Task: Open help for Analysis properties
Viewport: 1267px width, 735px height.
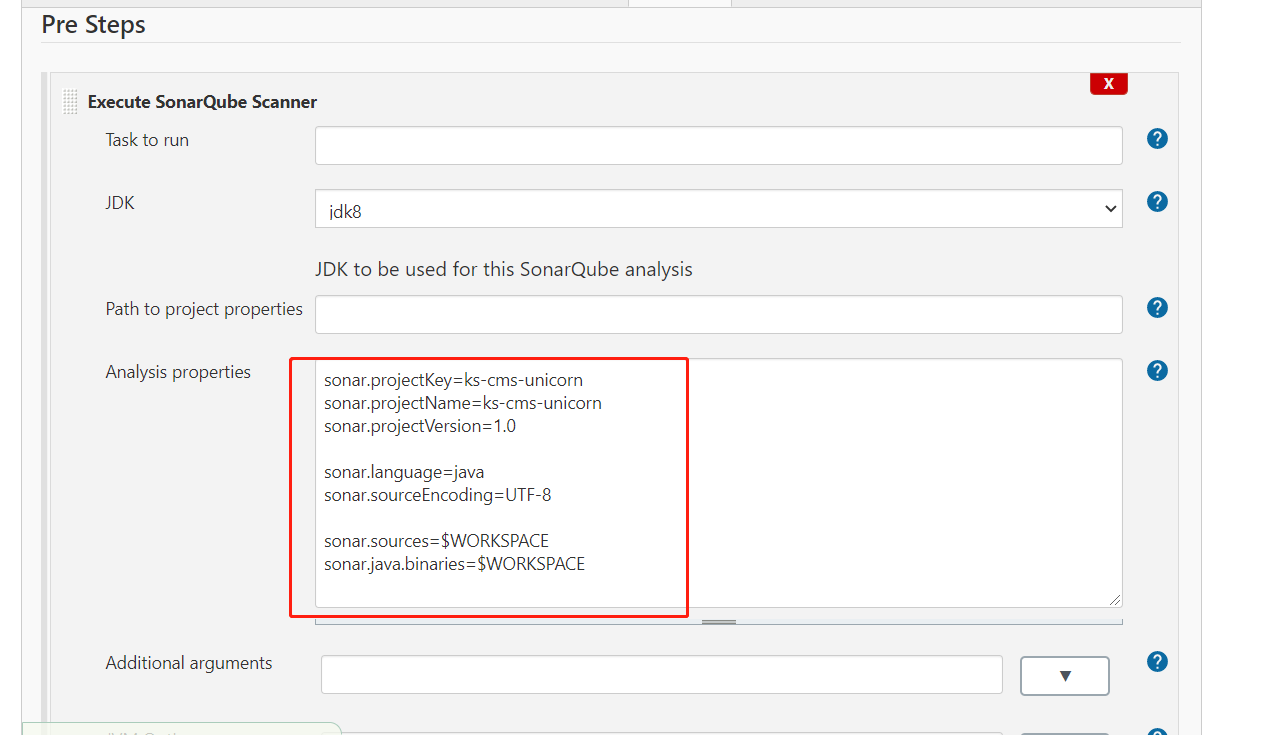Action: pos(1157,371)
